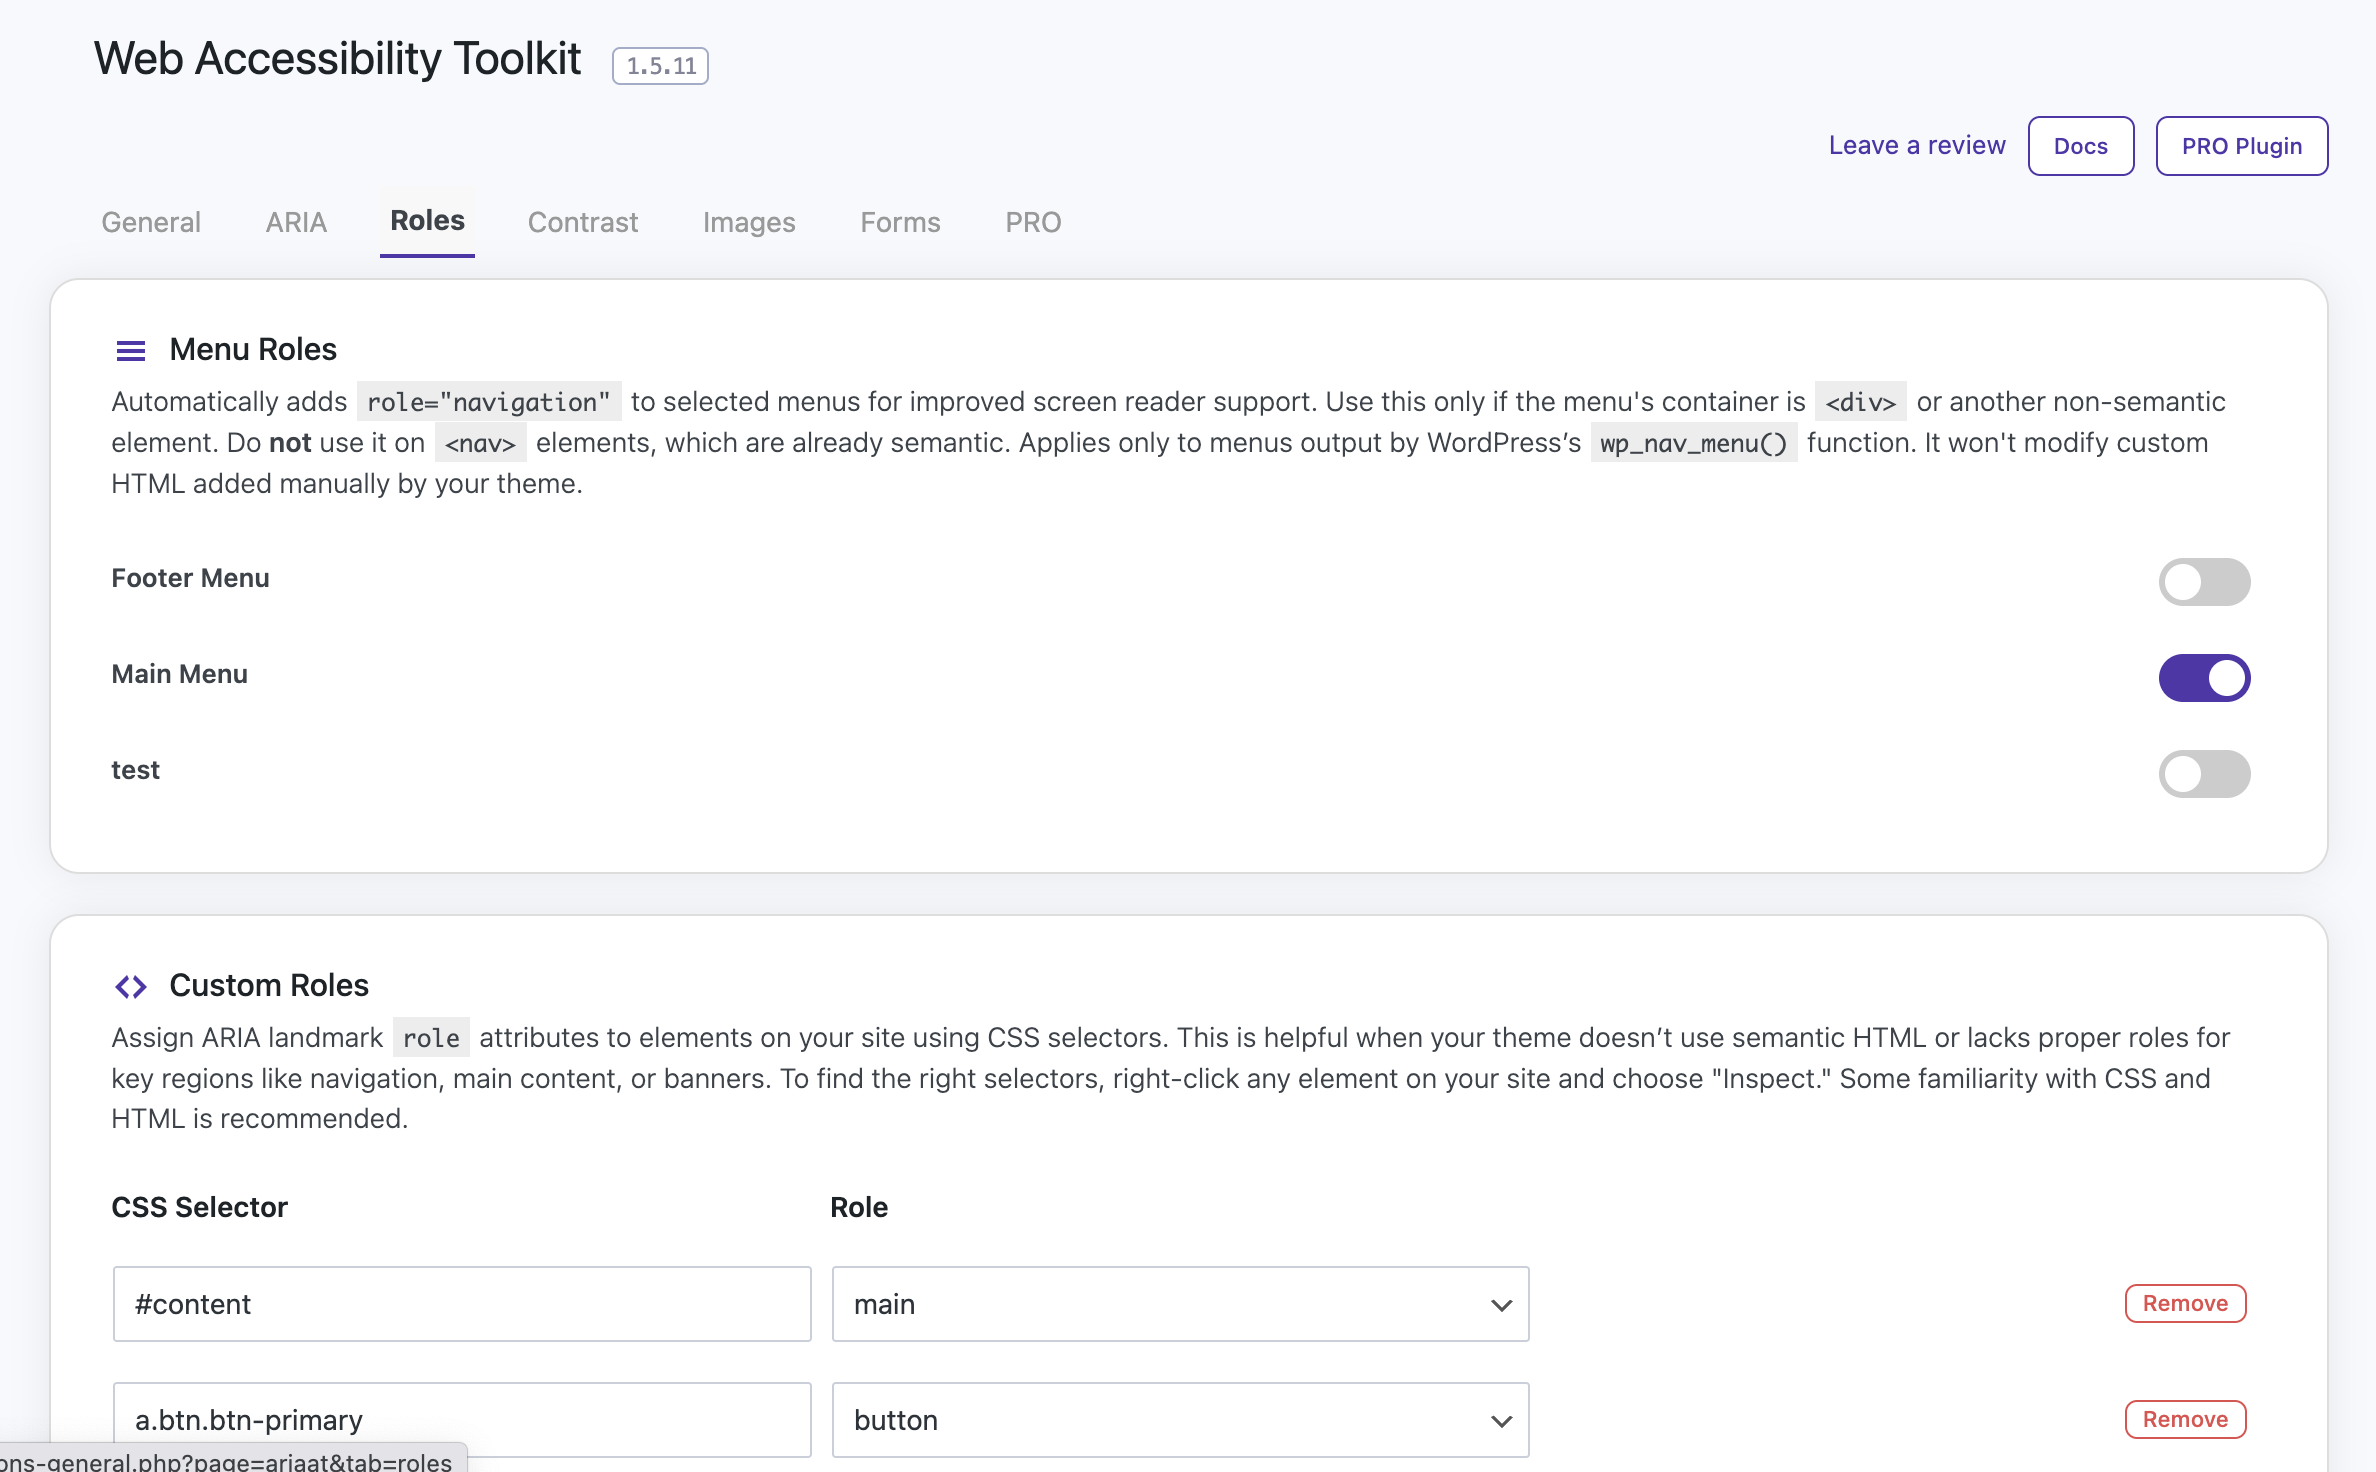Click the PRO Plugin button
Image resolution: width=2376 pixels, height=1472 pixels.
(x=2241, y=146)
